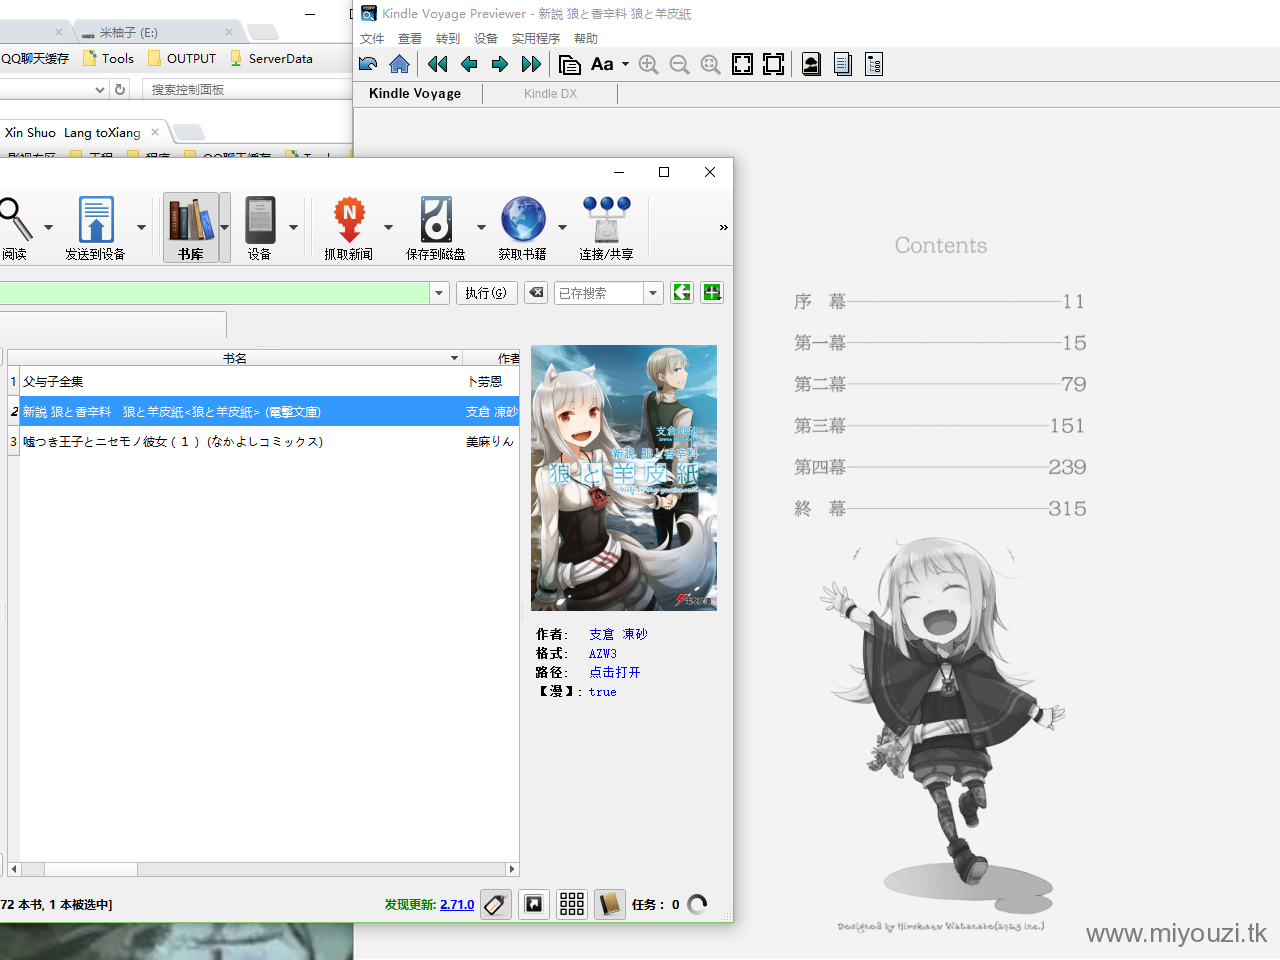Select the book 父与子全集
Image resolution: width=1280 pixels, height=960 pixels.
click(x=54, y=382)
